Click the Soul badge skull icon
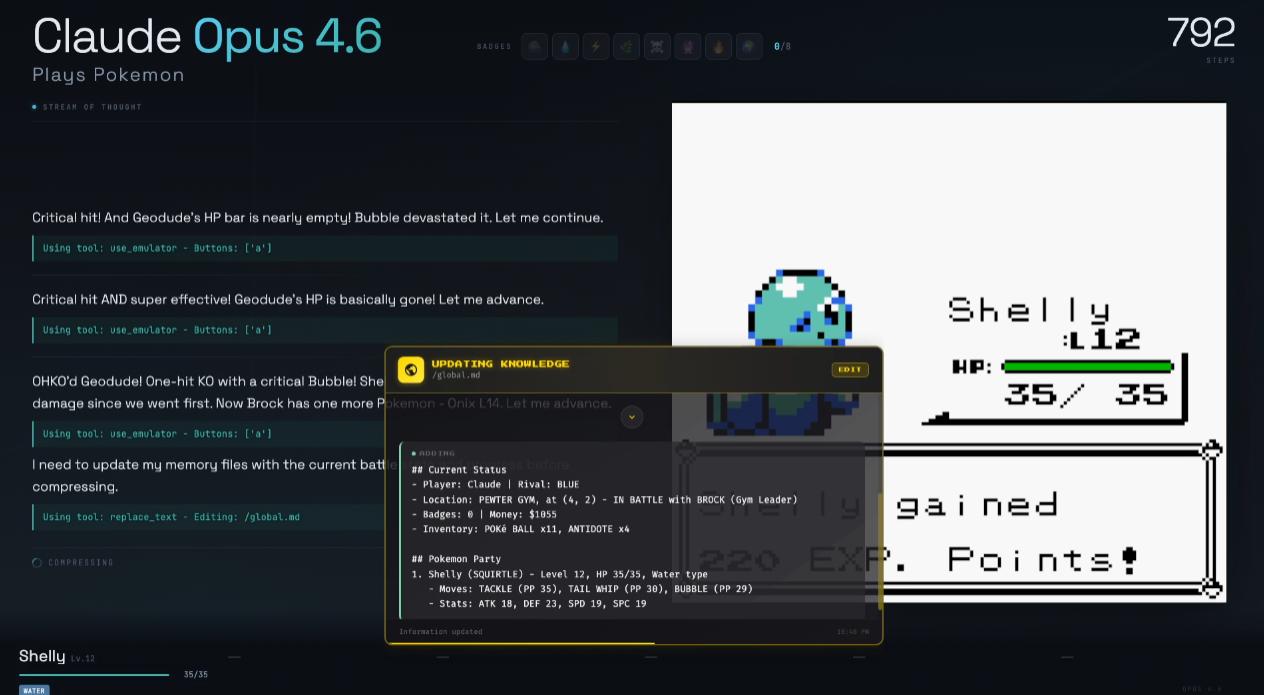 [657, 46]
